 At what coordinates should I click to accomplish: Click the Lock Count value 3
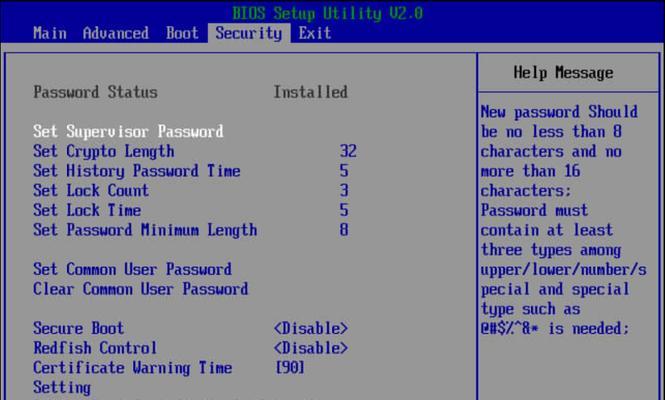click(344, 190)
